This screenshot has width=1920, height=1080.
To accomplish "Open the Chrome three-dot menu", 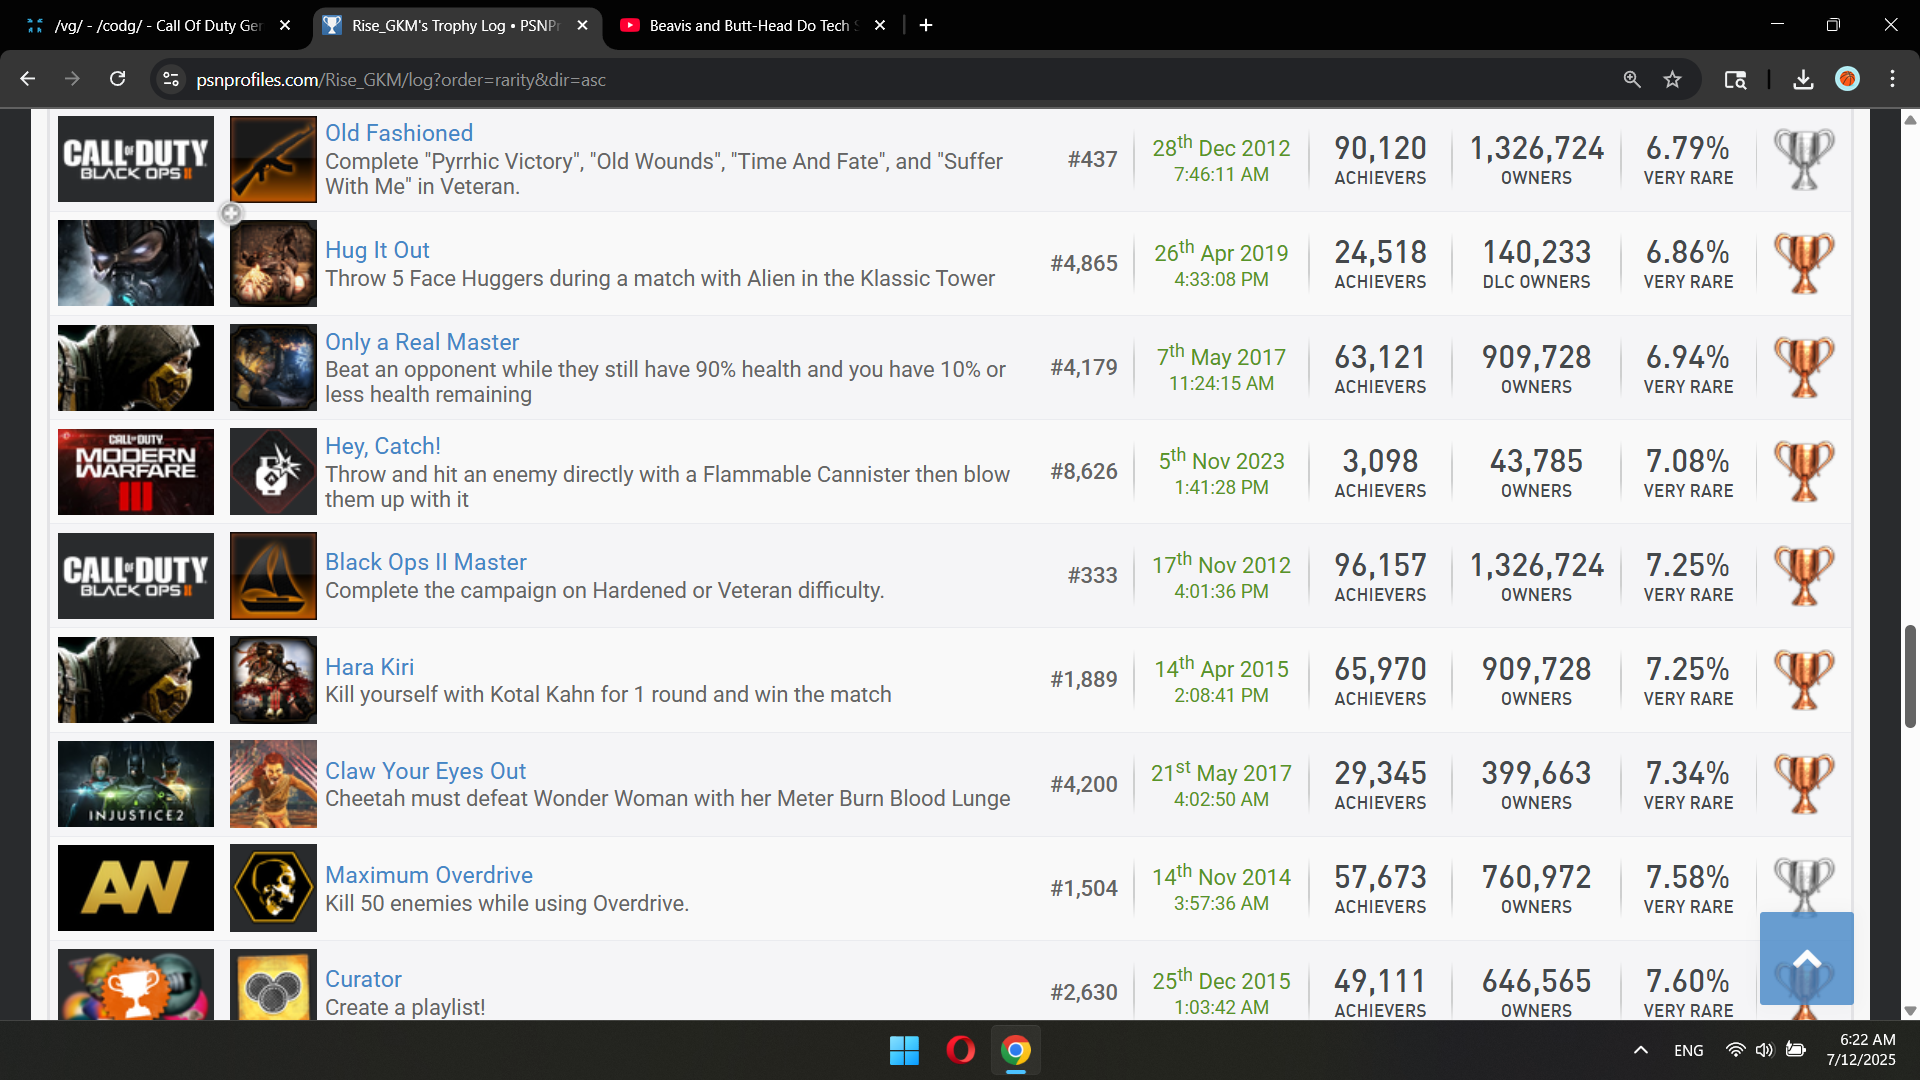I will click(x=1893, y=79).
